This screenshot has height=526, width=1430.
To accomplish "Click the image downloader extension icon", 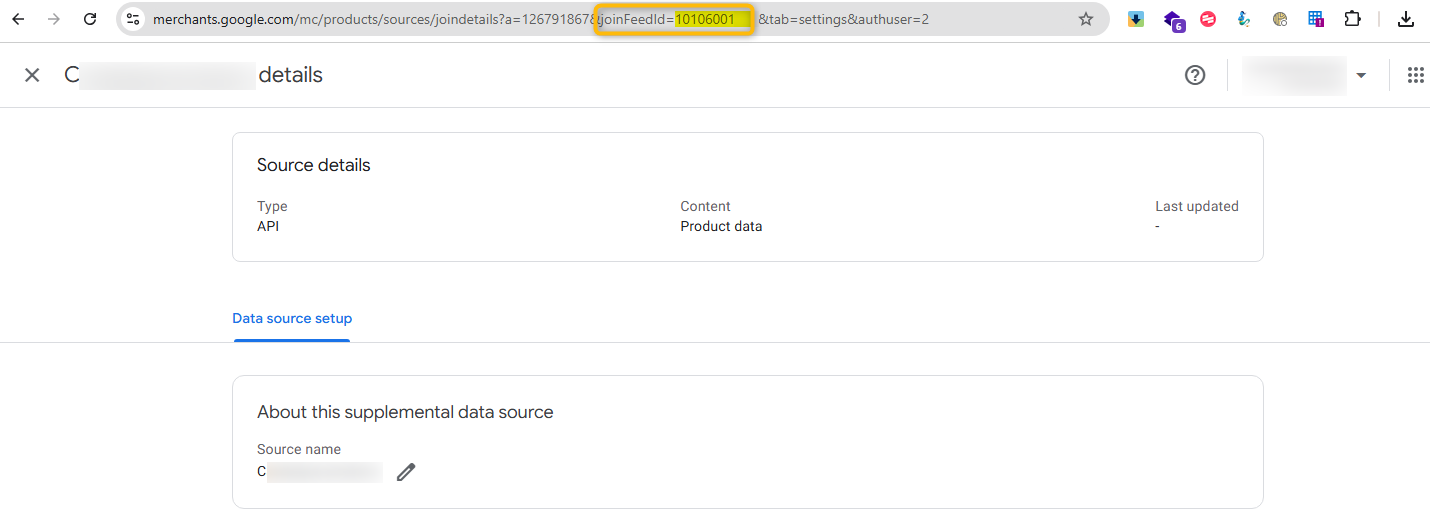I will (x=1136, y=19).
